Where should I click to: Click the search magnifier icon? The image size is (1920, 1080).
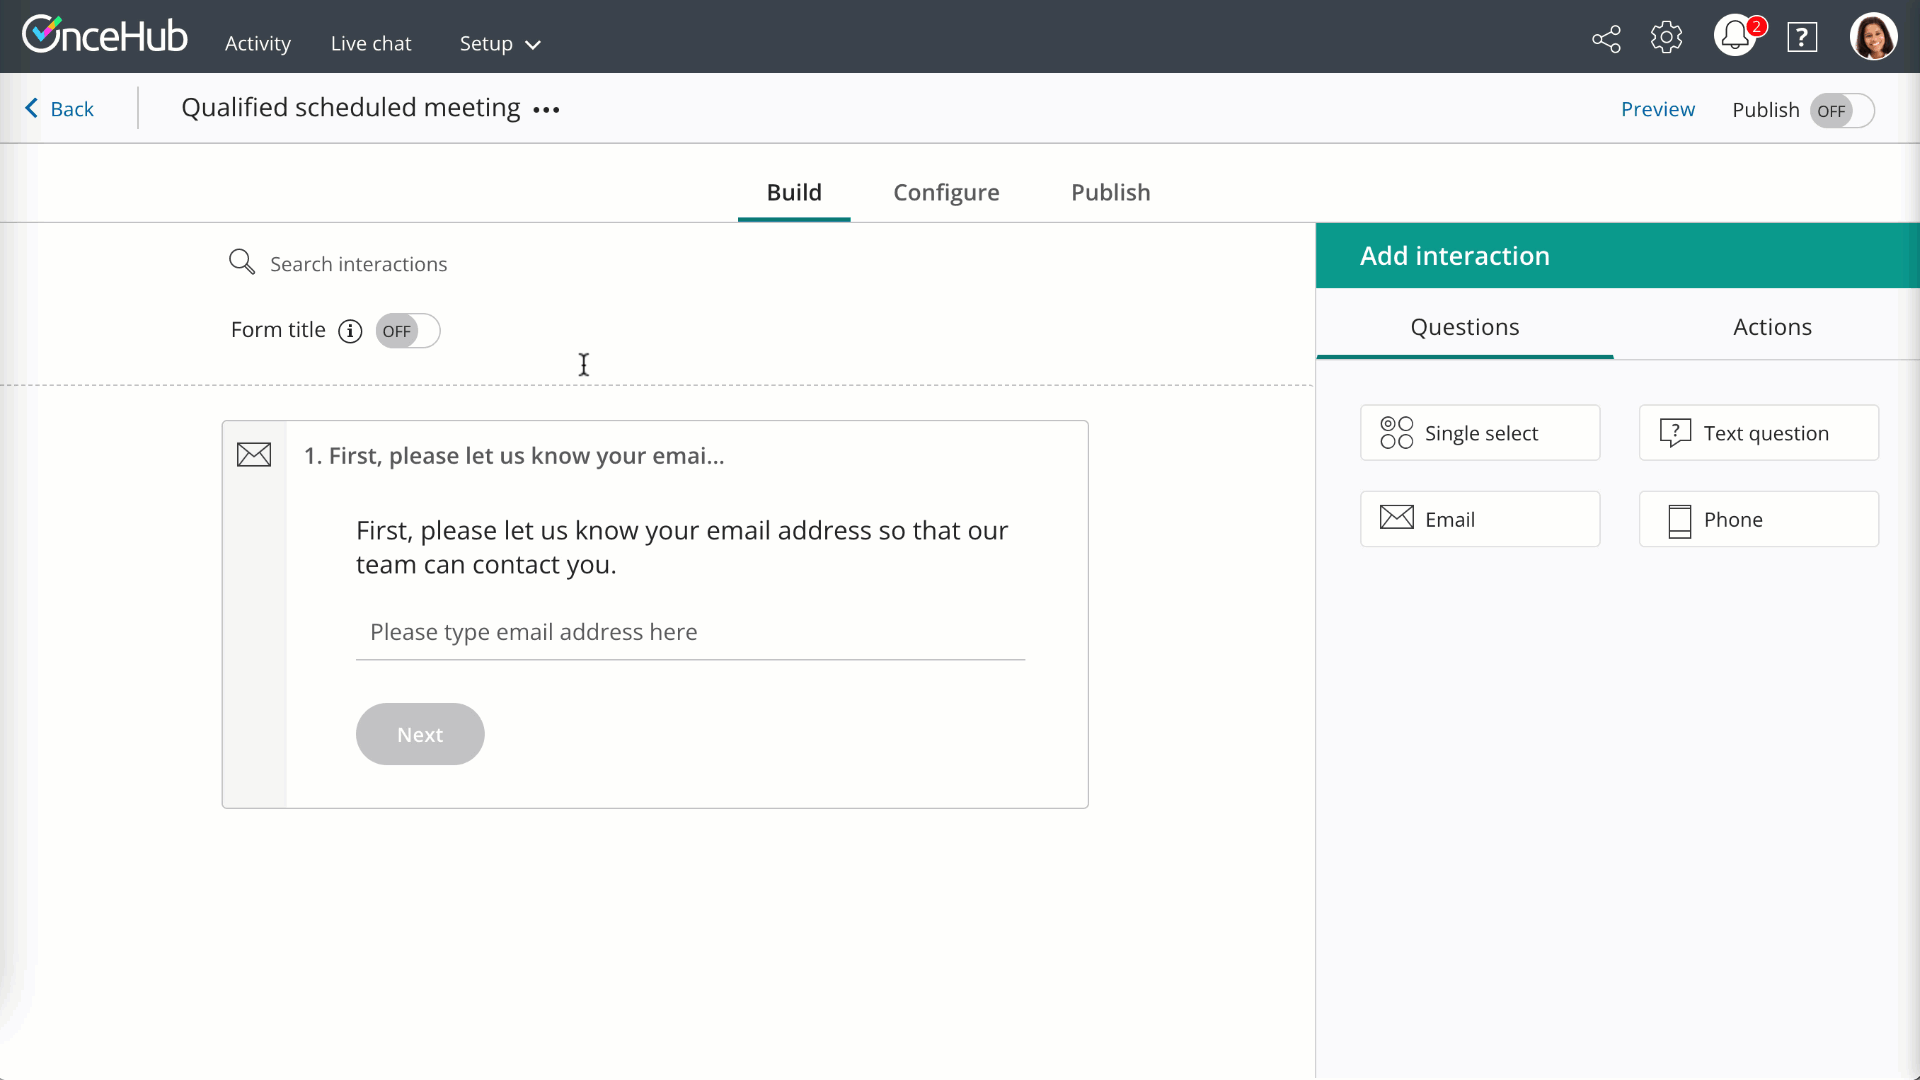pos(241,262)
